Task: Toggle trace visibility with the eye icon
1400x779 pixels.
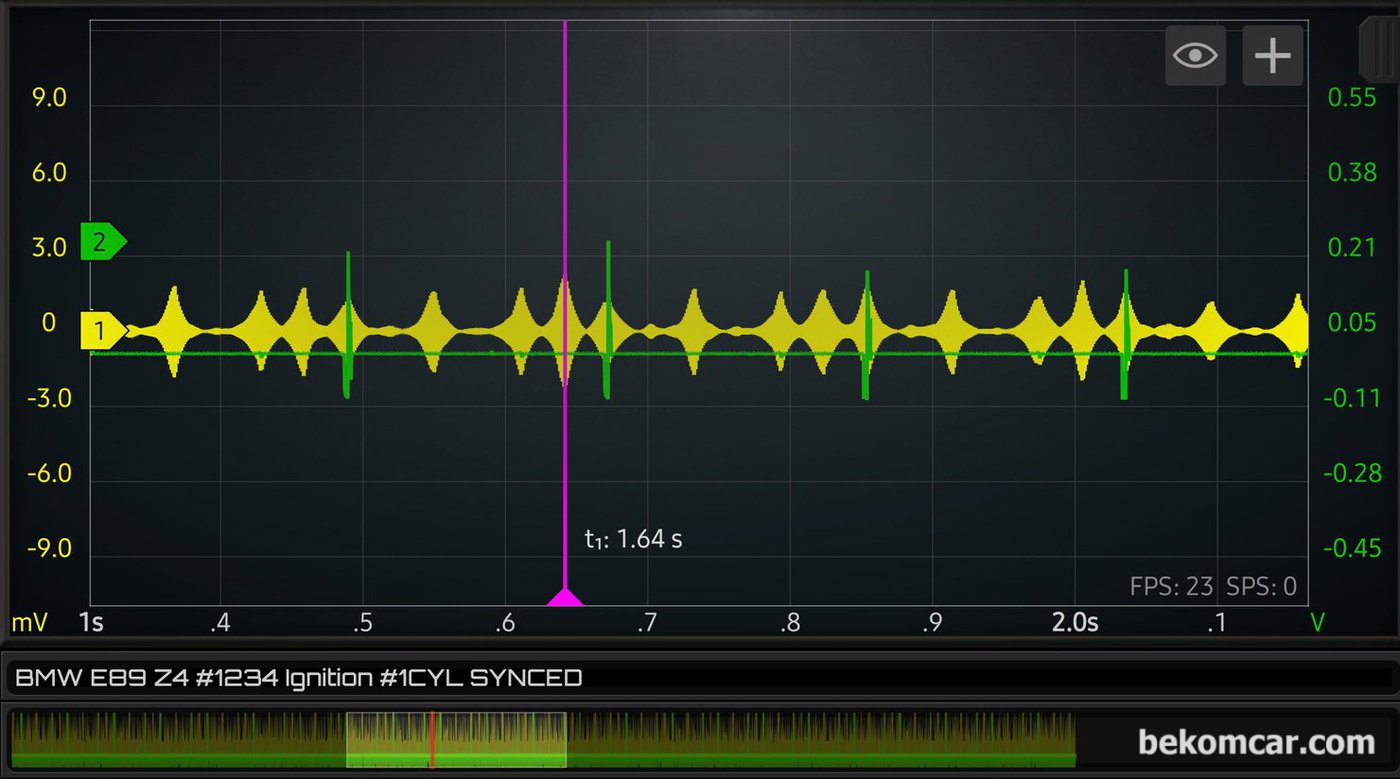Action: coord(1195,55)
